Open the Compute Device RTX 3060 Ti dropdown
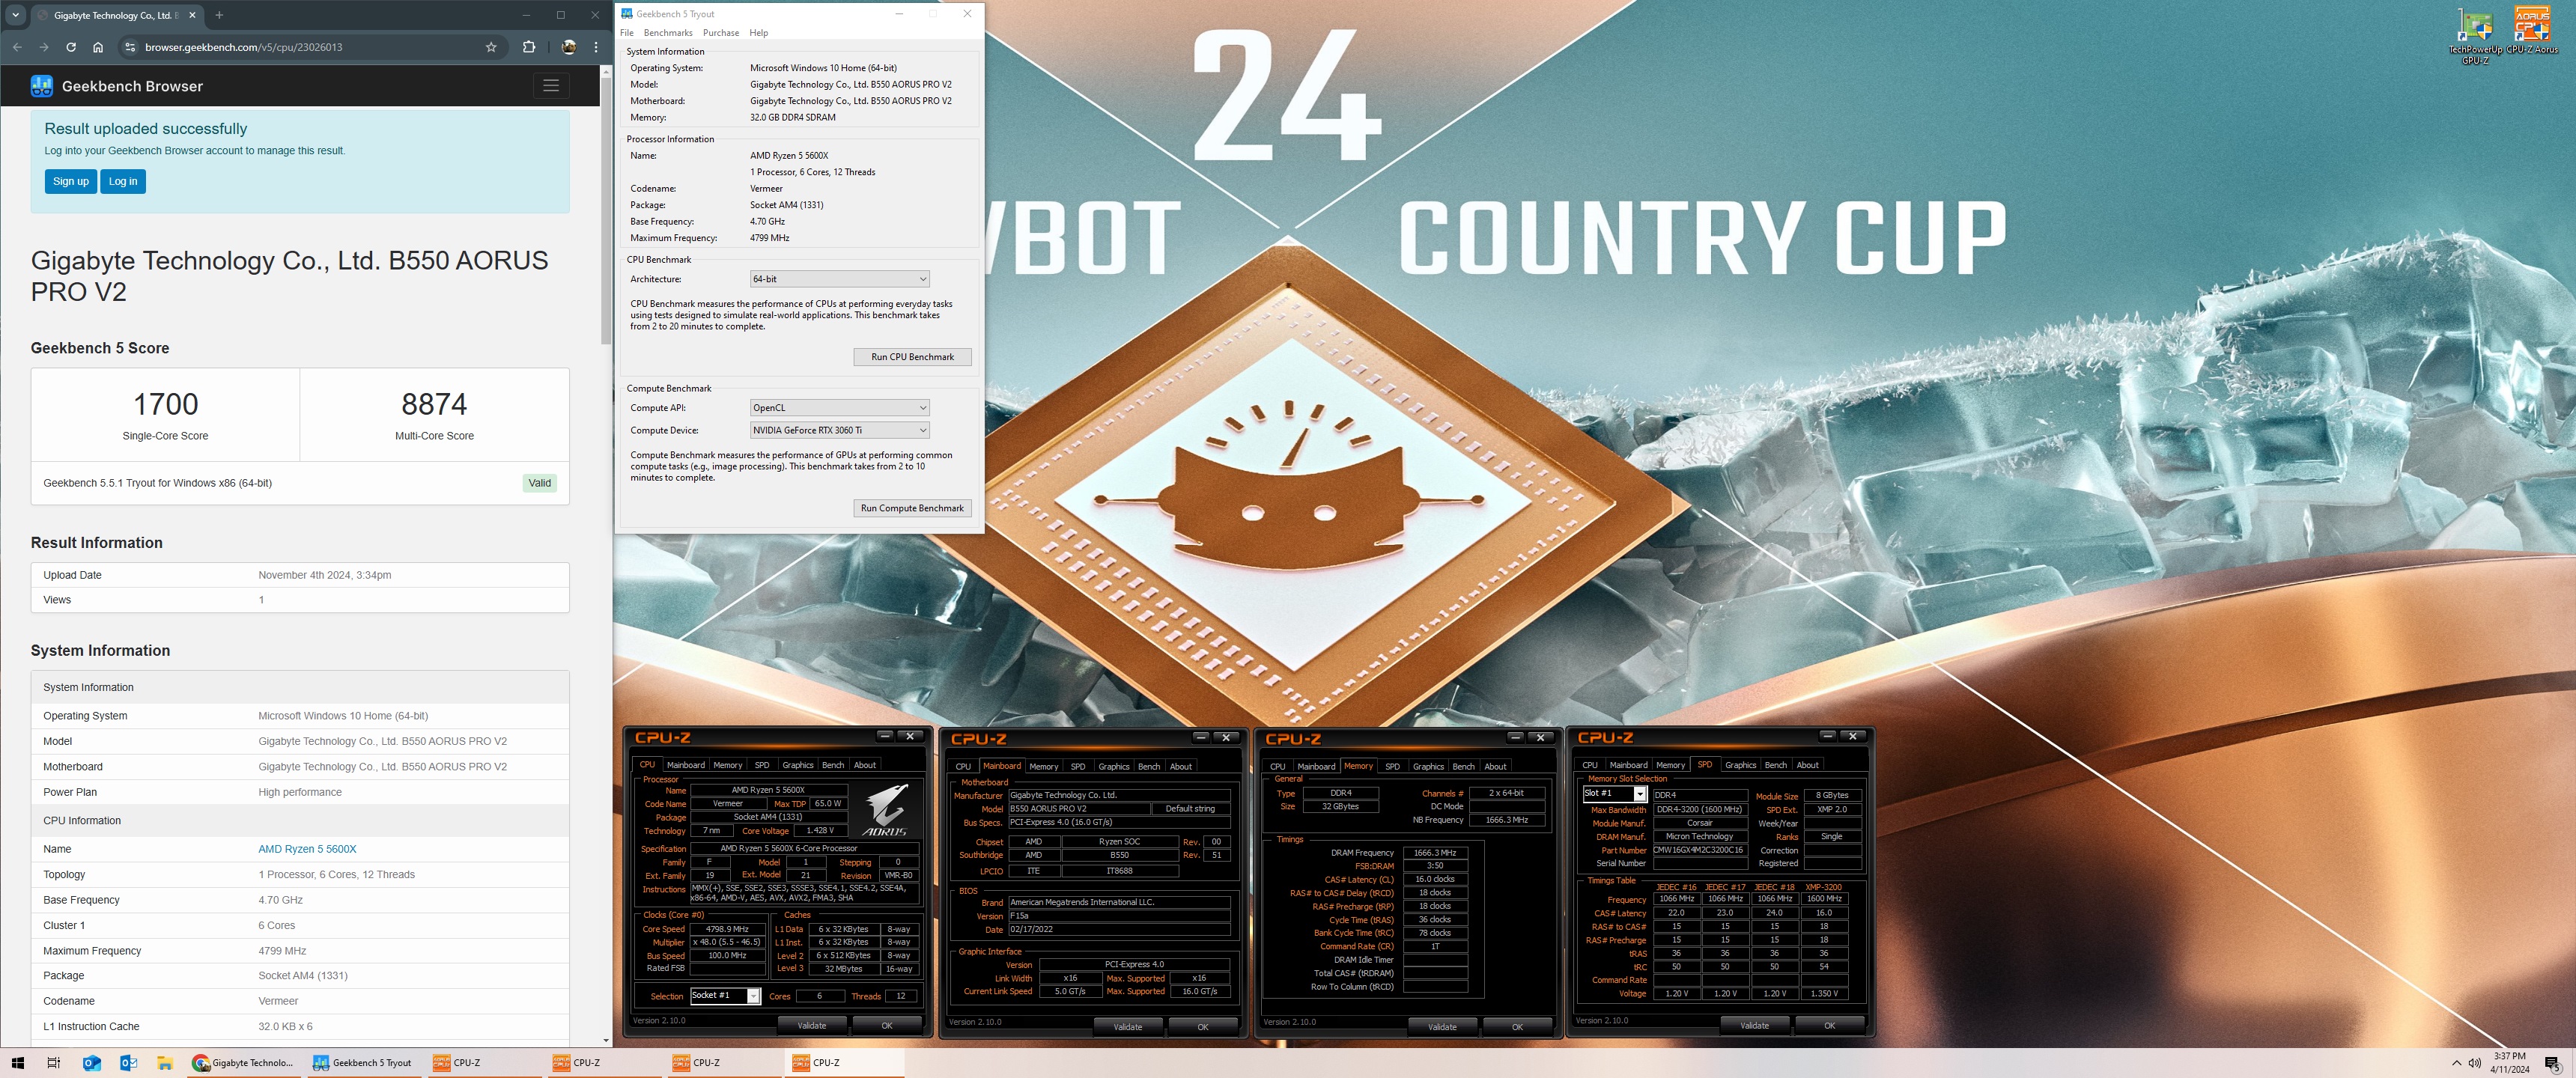 pos(839,430)
